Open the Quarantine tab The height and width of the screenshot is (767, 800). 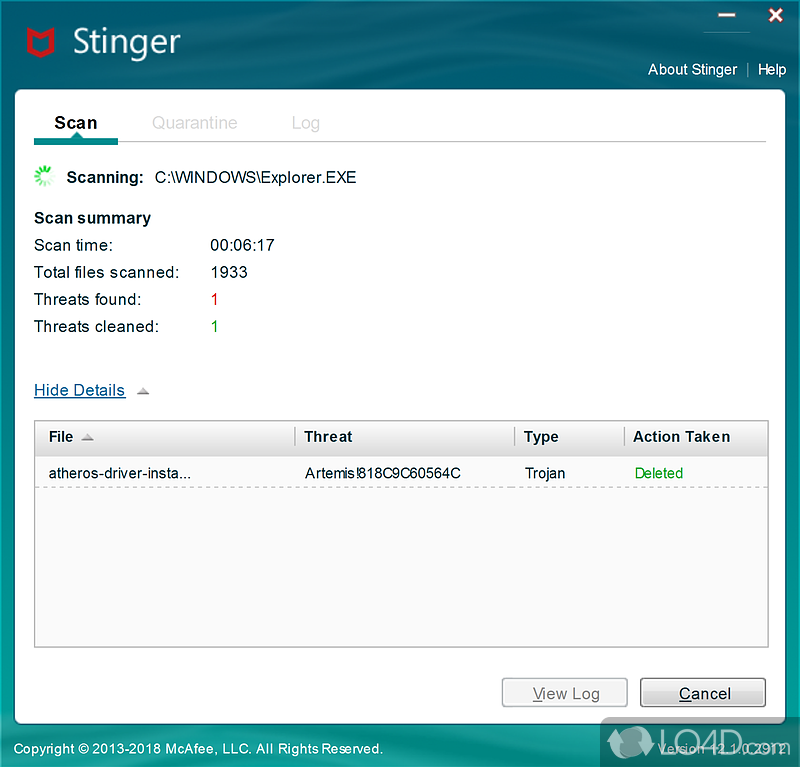[x=194, y=123]
